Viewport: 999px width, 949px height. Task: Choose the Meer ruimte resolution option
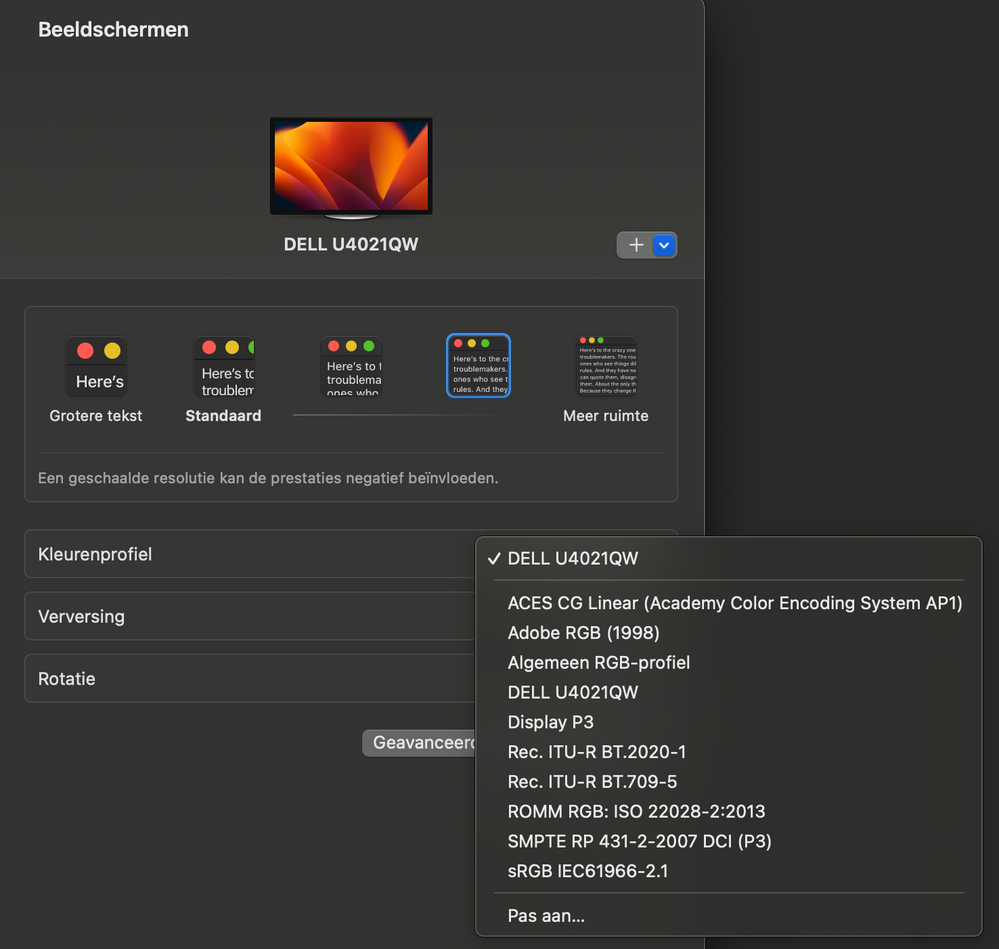tap(606, 380)
